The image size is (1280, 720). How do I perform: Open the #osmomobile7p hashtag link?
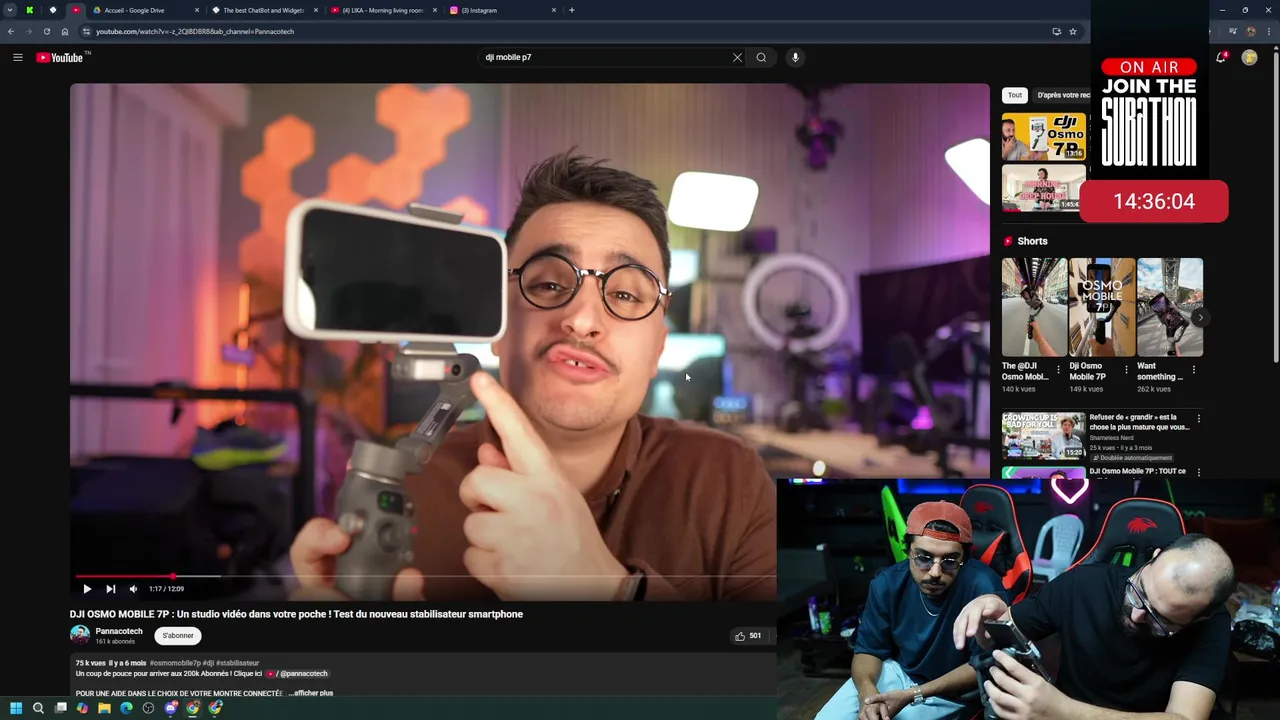pyautogui.click(x=175, y=663)
